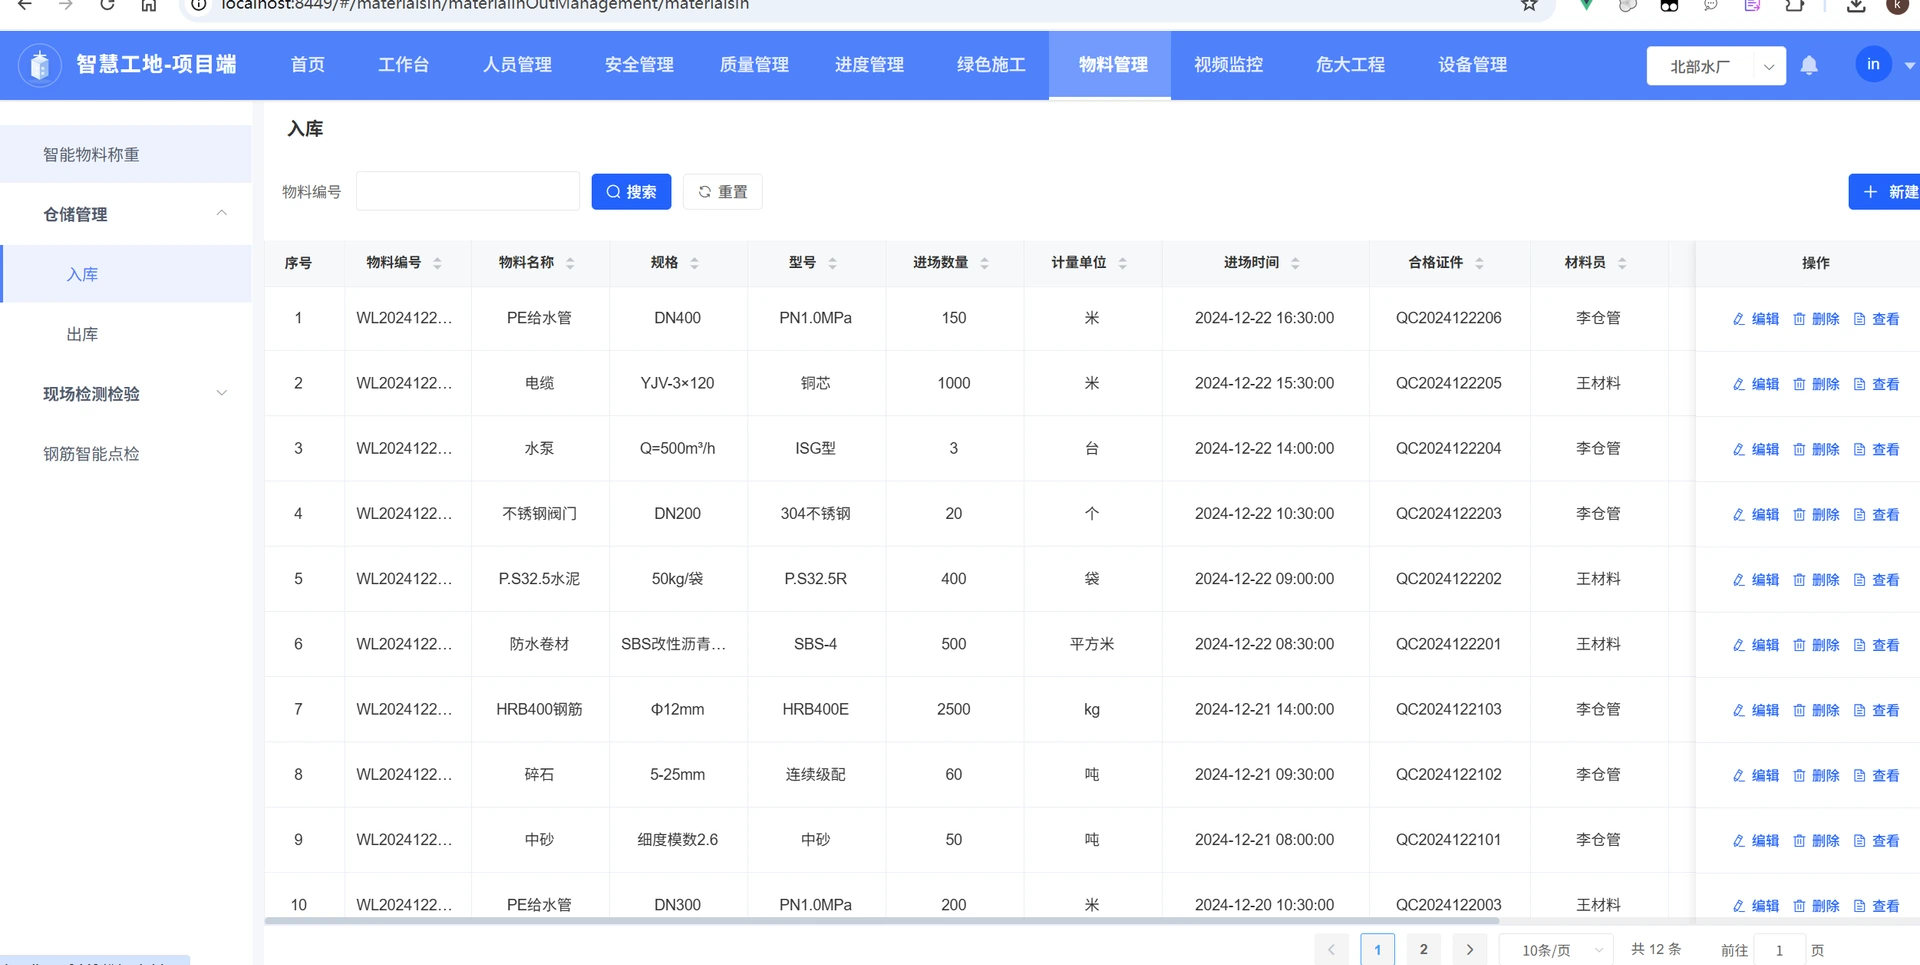Open the 首页 nav tab

(308, 65)
